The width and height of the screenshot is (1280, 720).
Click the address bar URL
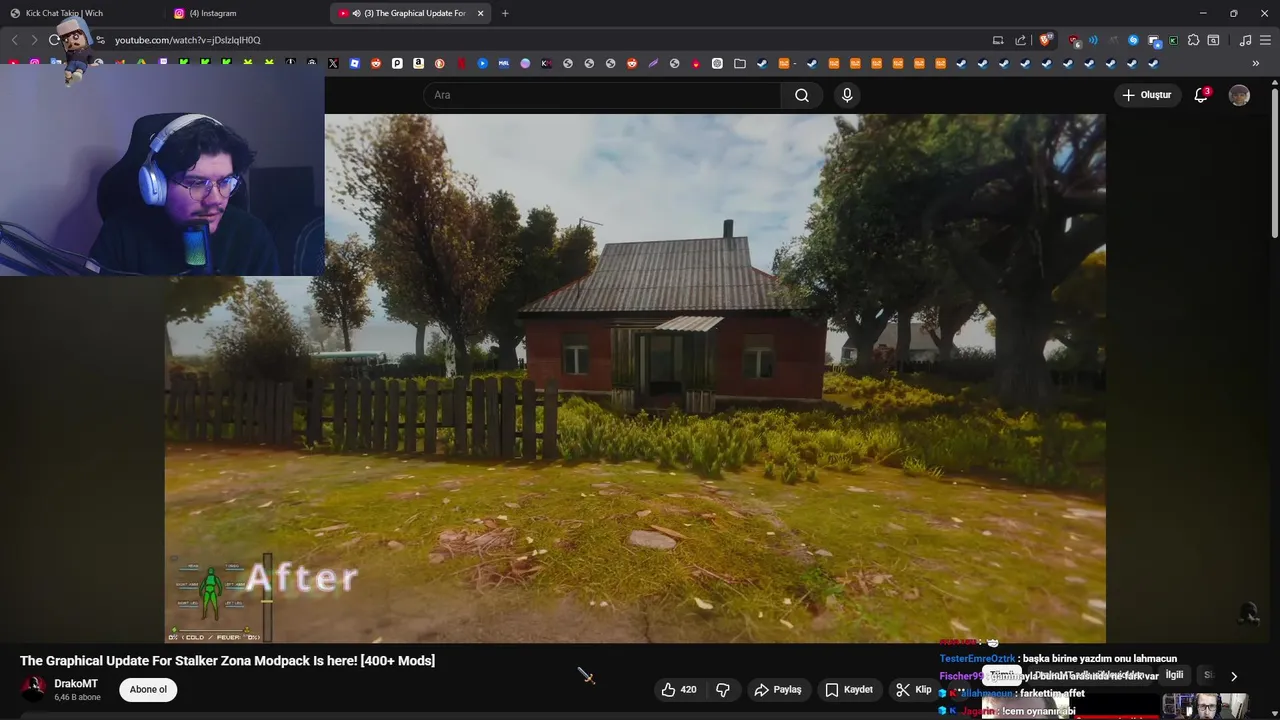[x=188, y=40]
